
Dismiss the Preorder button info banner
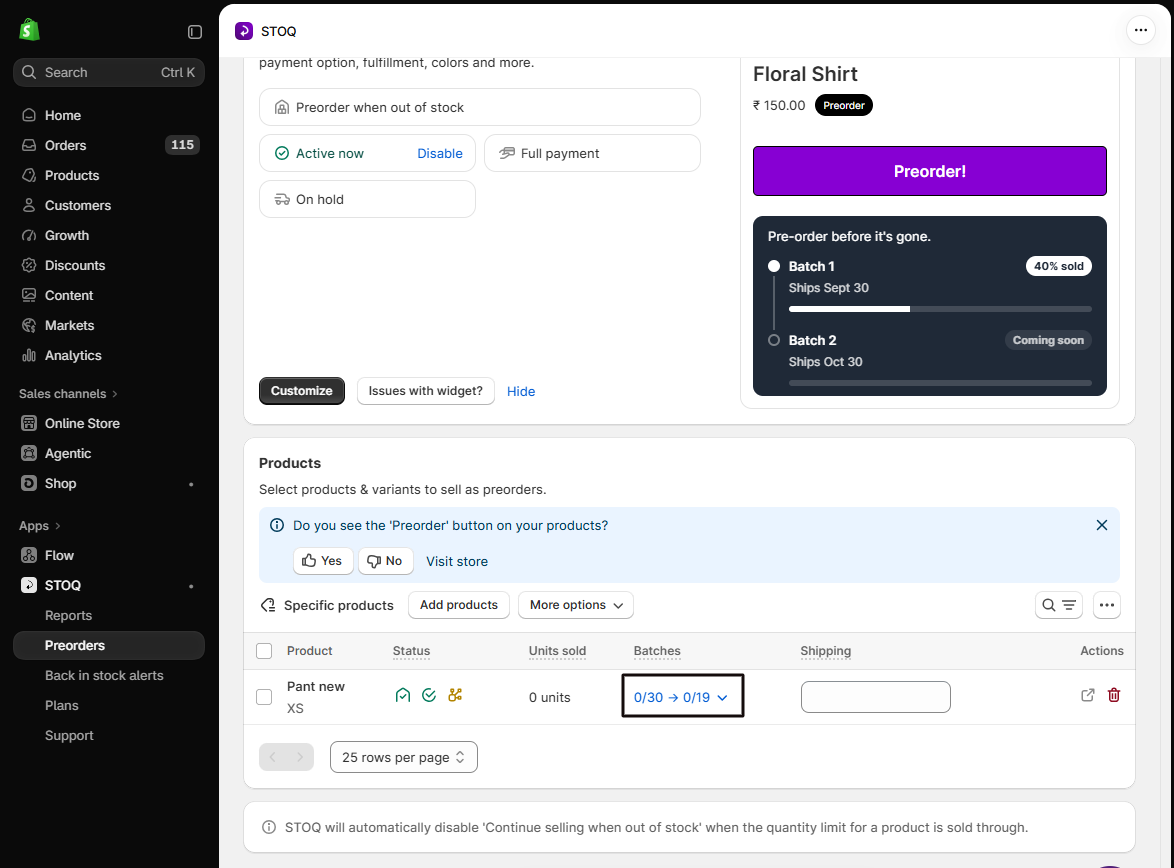tap(1101, 525)
